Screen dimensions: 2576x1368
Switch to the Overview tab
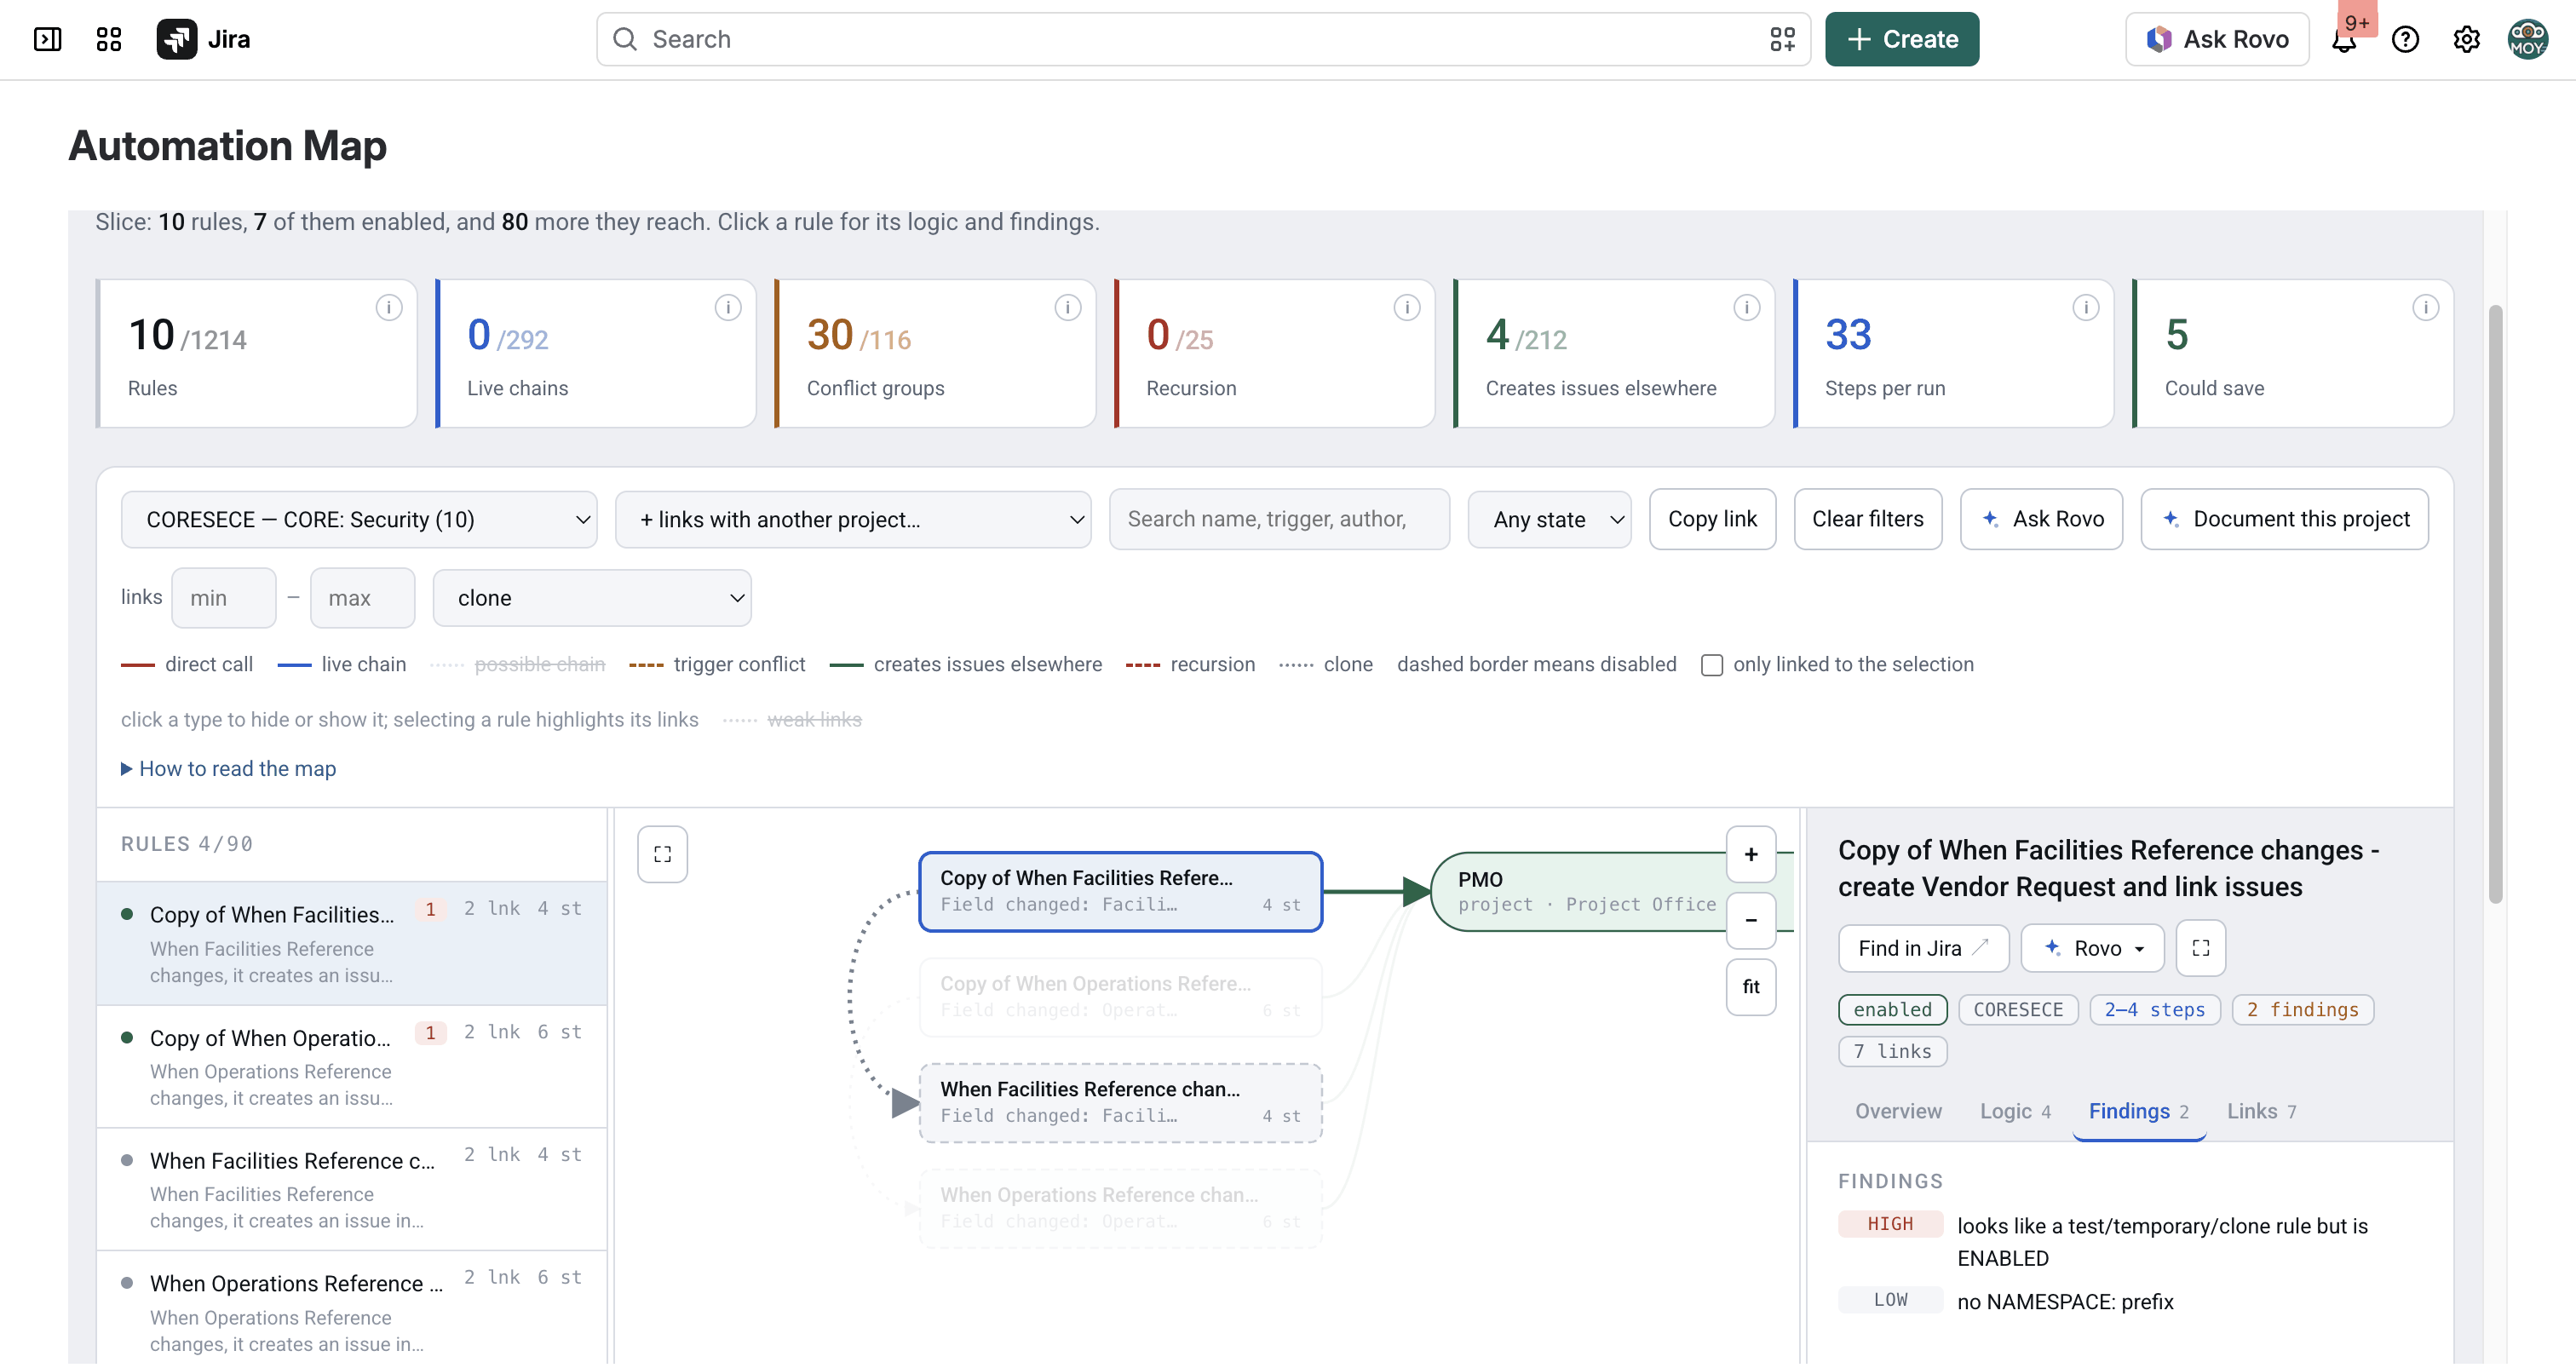click(x=1898, y=1111)
